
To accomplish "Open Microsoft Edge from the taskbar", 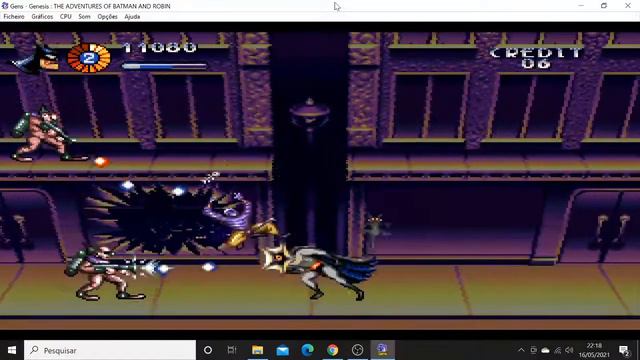I will (x=307, y=350).
